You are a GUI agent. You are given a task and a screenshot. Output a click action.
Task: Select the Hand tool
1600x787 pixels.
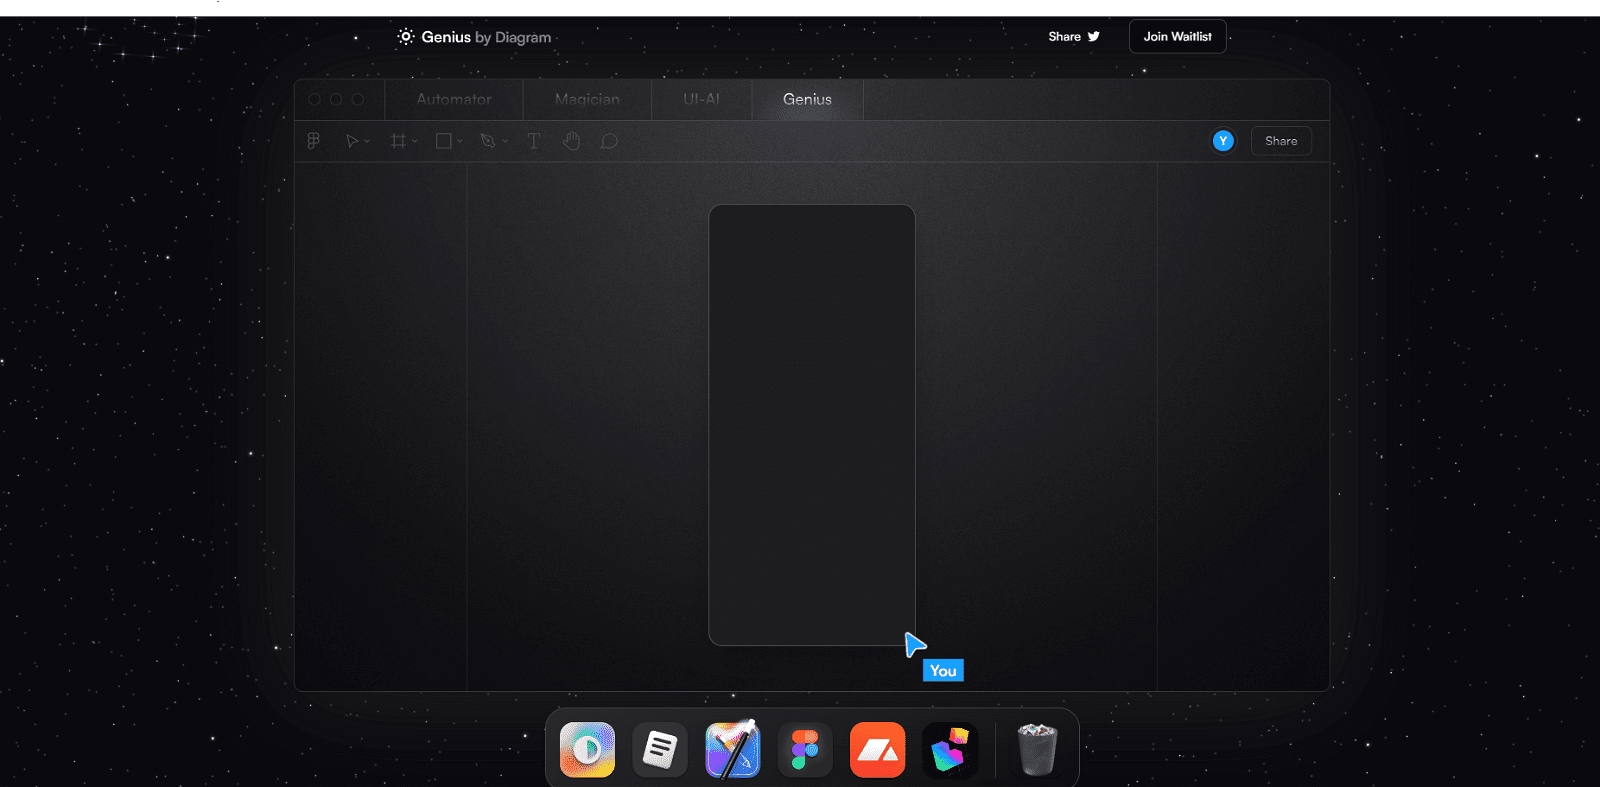pyautogui.click(x=571, y=141)
